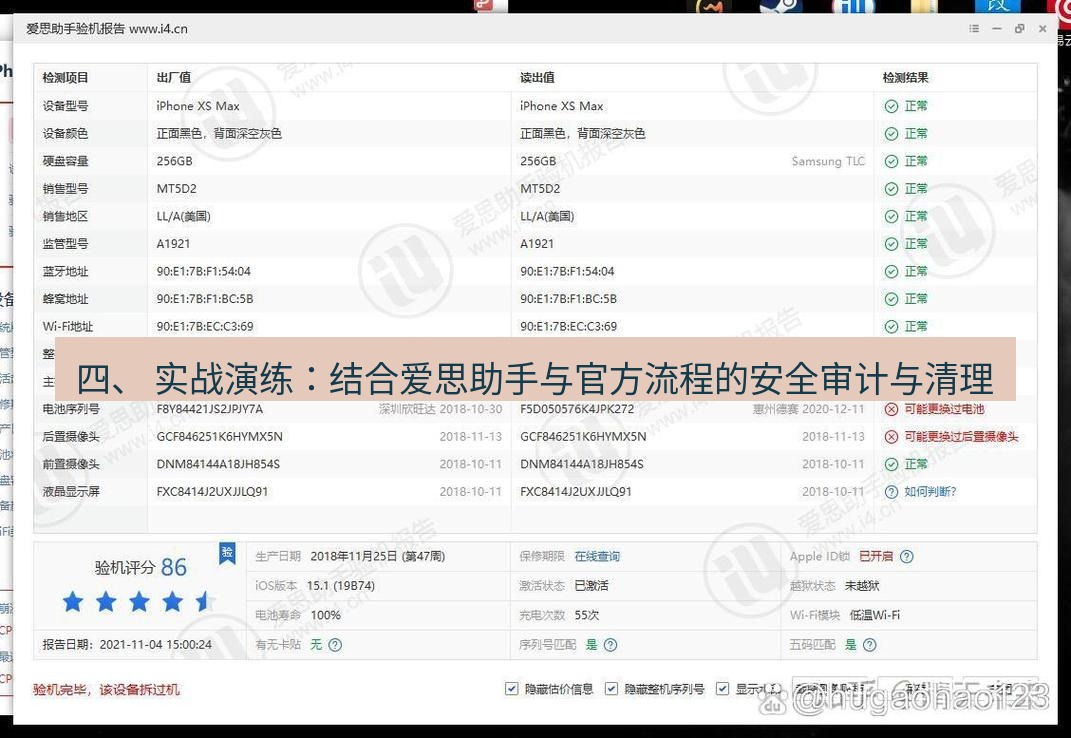Click 验机完毕，该设备拆过机 status message
1071x738 pixels.
(x=107, y=689)
